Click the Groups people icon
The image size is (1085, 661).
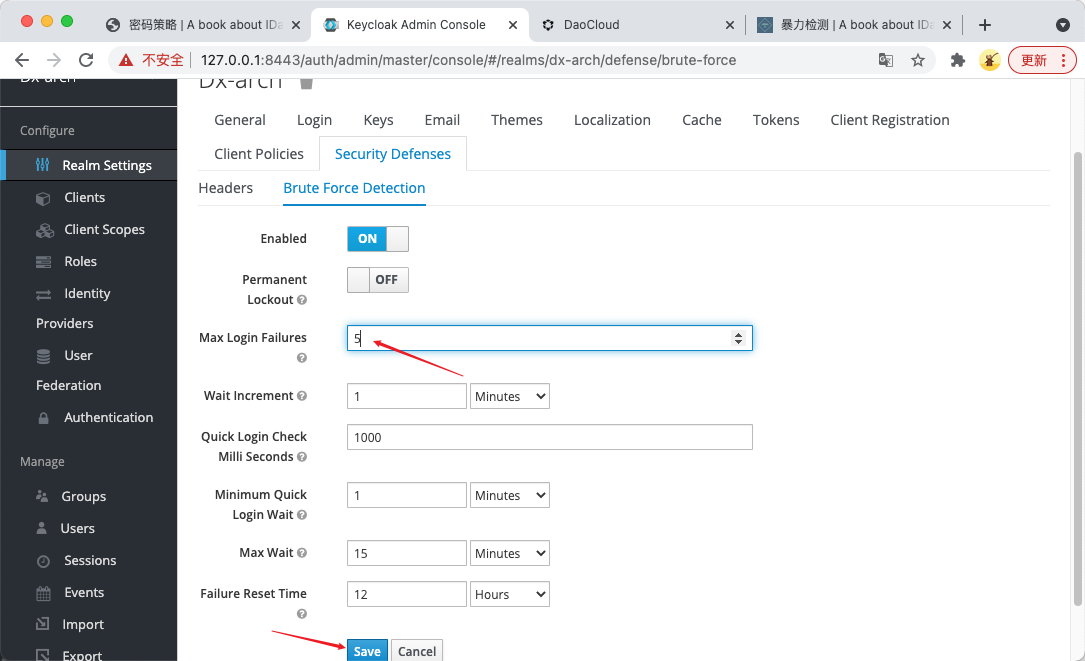(x=42, y=496)
